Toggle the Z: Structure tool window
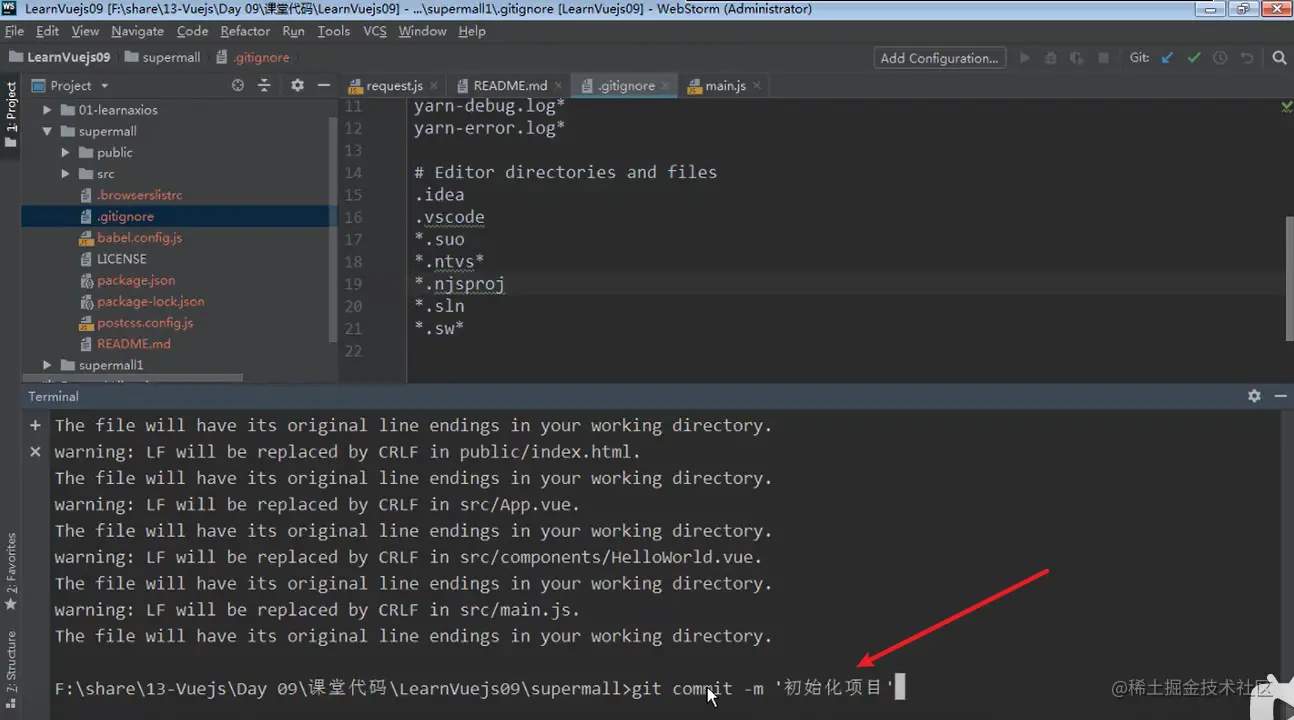 [11, 670]
